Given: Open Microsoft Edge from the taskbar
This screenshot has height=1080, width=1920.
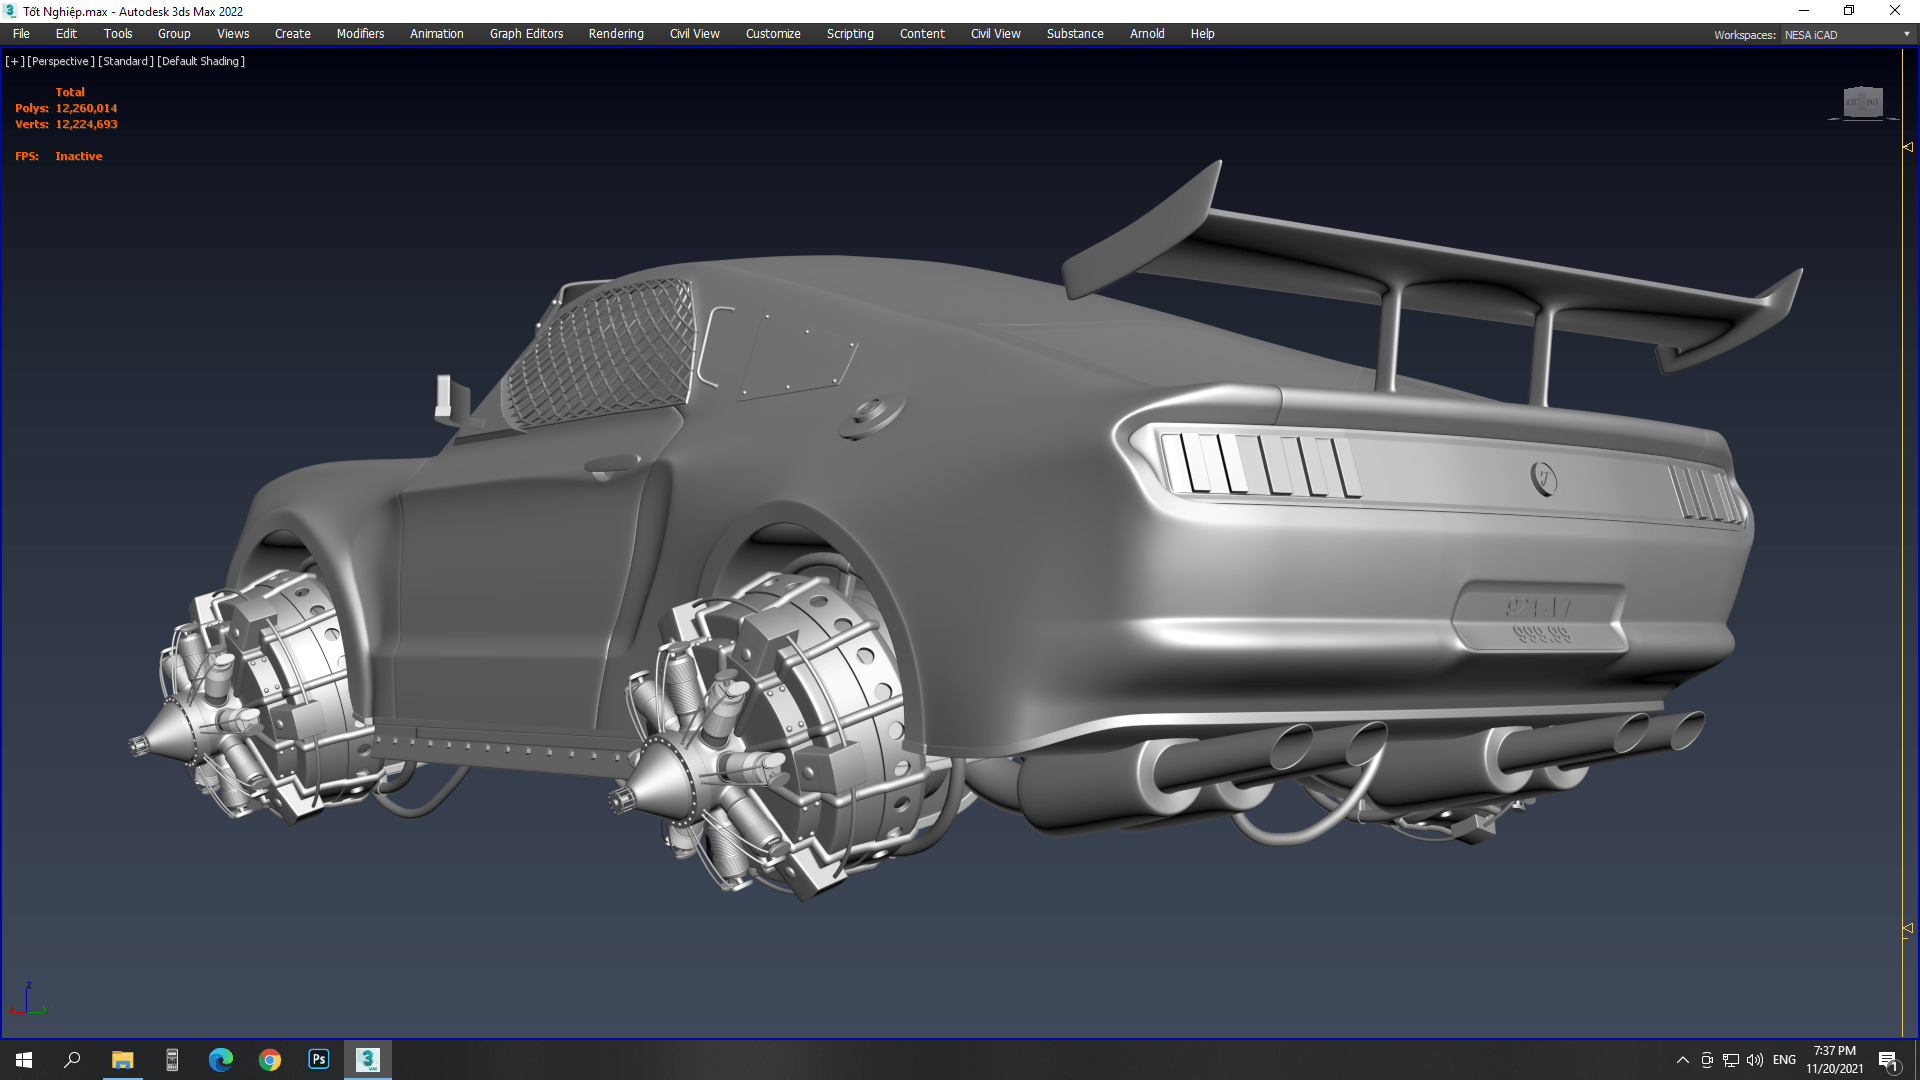Looking at the screenshot, I should (220, 1059).
